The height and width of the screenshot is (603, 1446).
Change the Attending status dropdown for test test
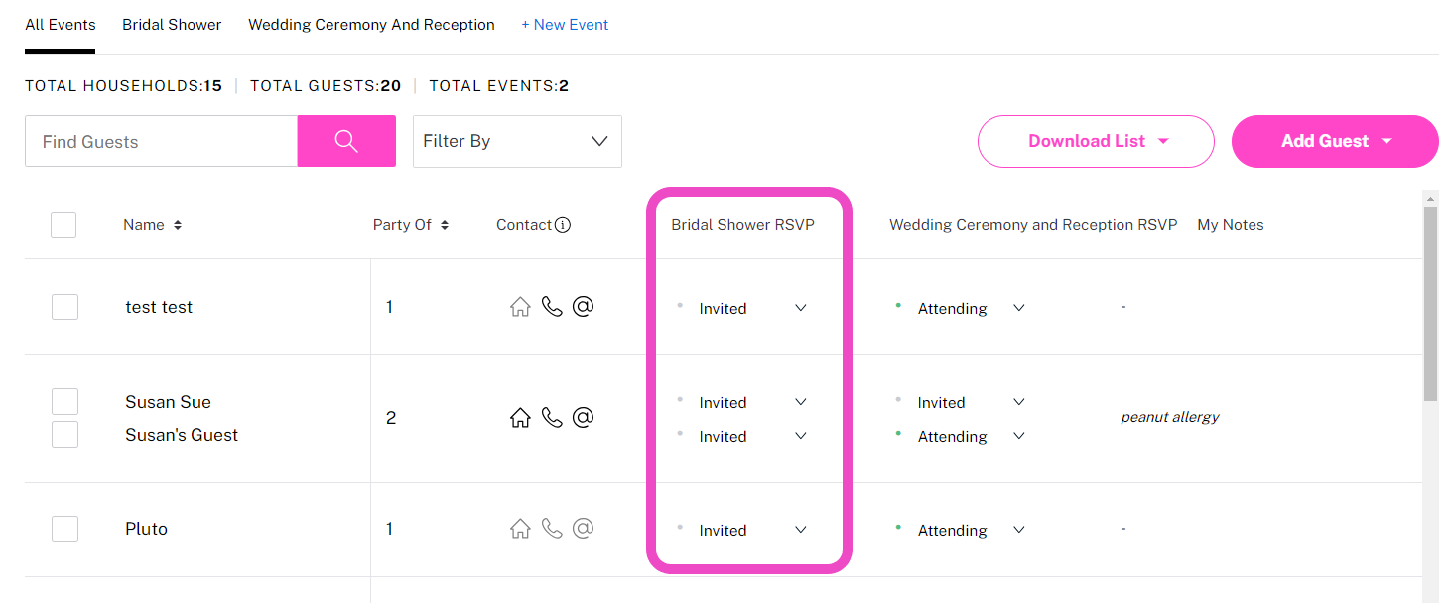[x=1017, y=308]
